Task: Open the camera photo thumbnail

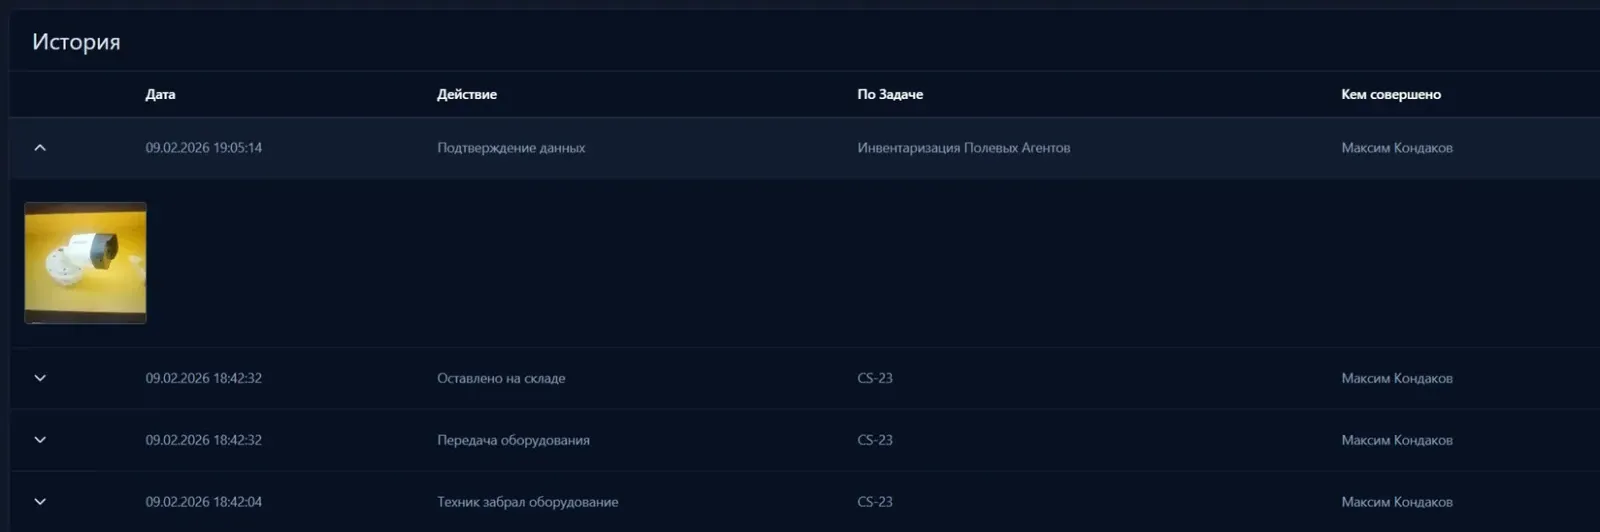Action: (x=85, y=263)
